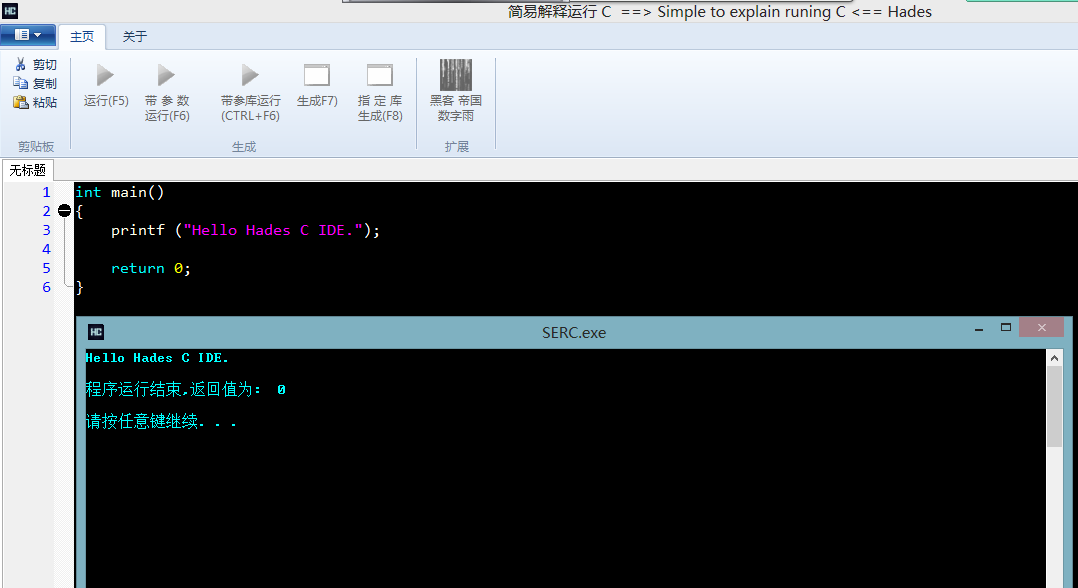
Task: Click "程序运行结束,返回值为: 0" console output
Action: [186, 389]
